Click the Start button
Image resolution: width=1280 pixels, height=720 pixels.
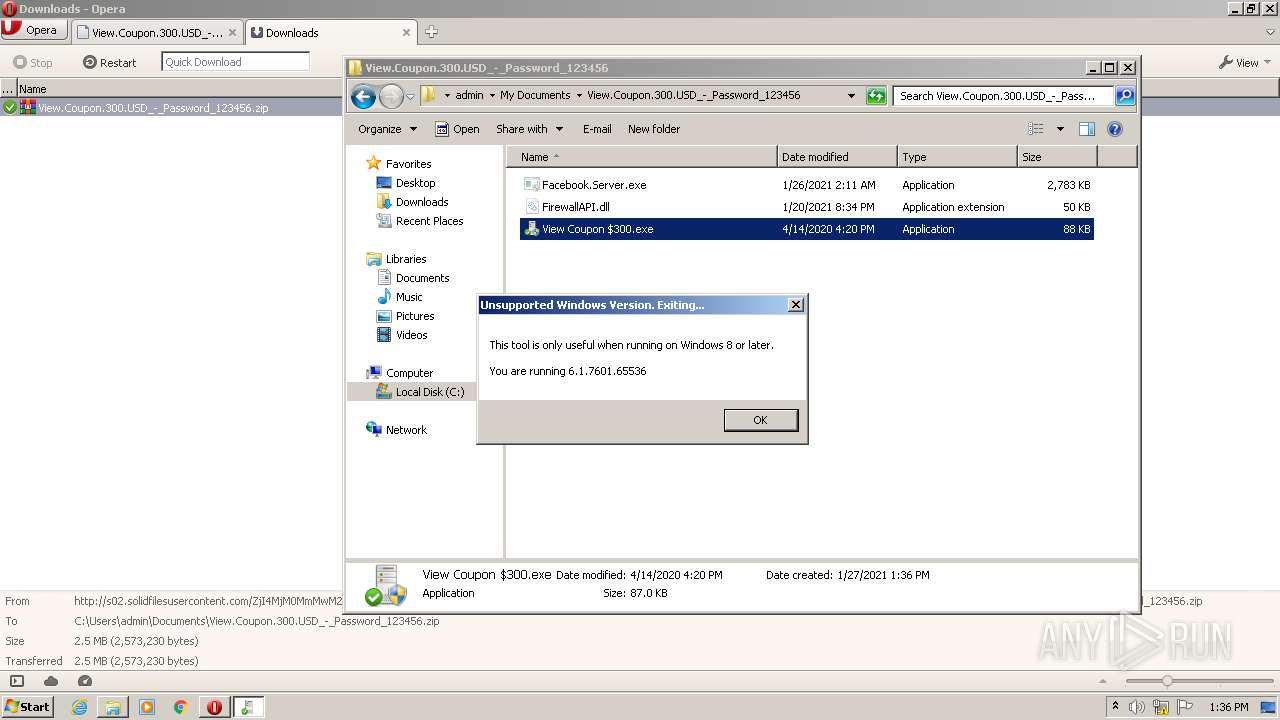pos(28,707)
